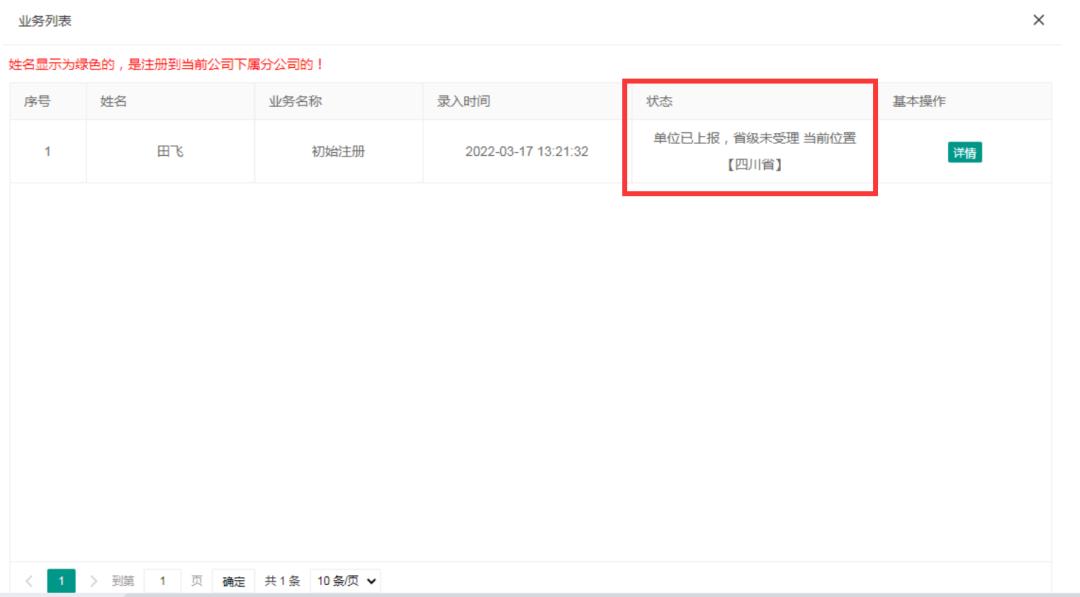1080x597 pixels.
Task: Click the 基本操作 column header
Action: (x=918, y=101)
